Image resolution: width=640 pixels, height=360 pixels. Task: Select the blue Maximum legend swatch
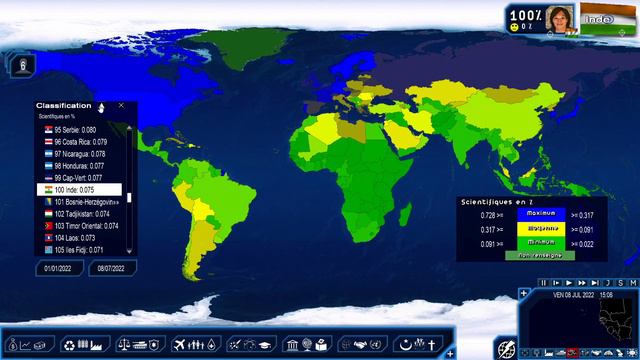pyautogui.click(x=541, y=215)
